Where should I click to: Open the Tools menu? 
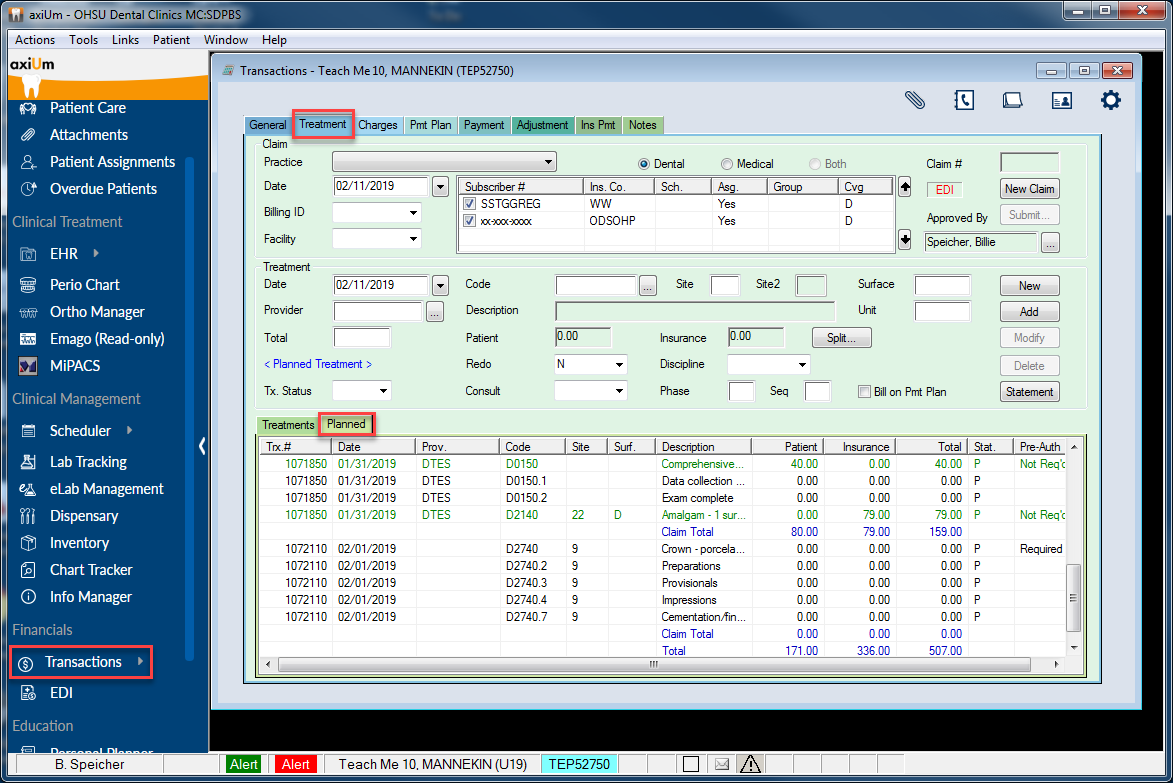pyautogui.click(x=84, y=40)
